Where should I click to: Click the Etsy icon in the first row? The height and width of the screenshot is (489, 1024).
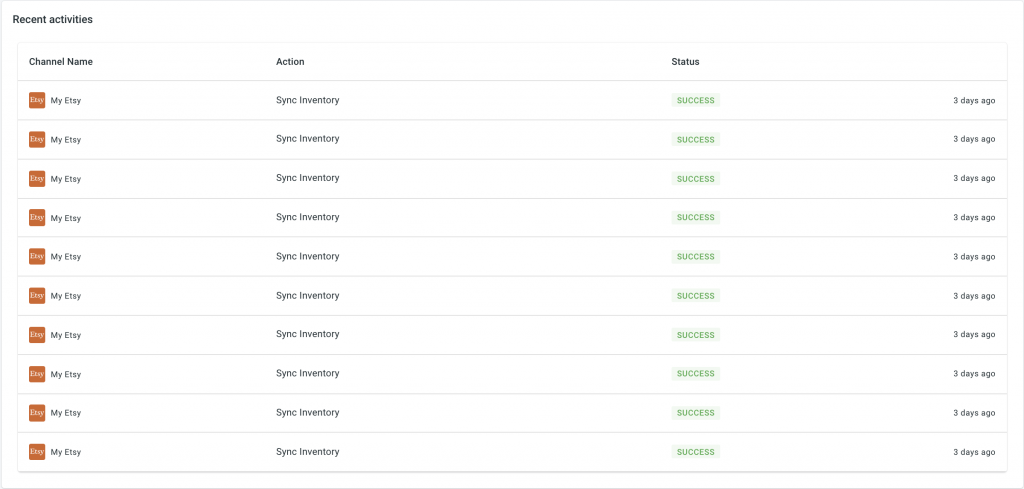(37, 100)
